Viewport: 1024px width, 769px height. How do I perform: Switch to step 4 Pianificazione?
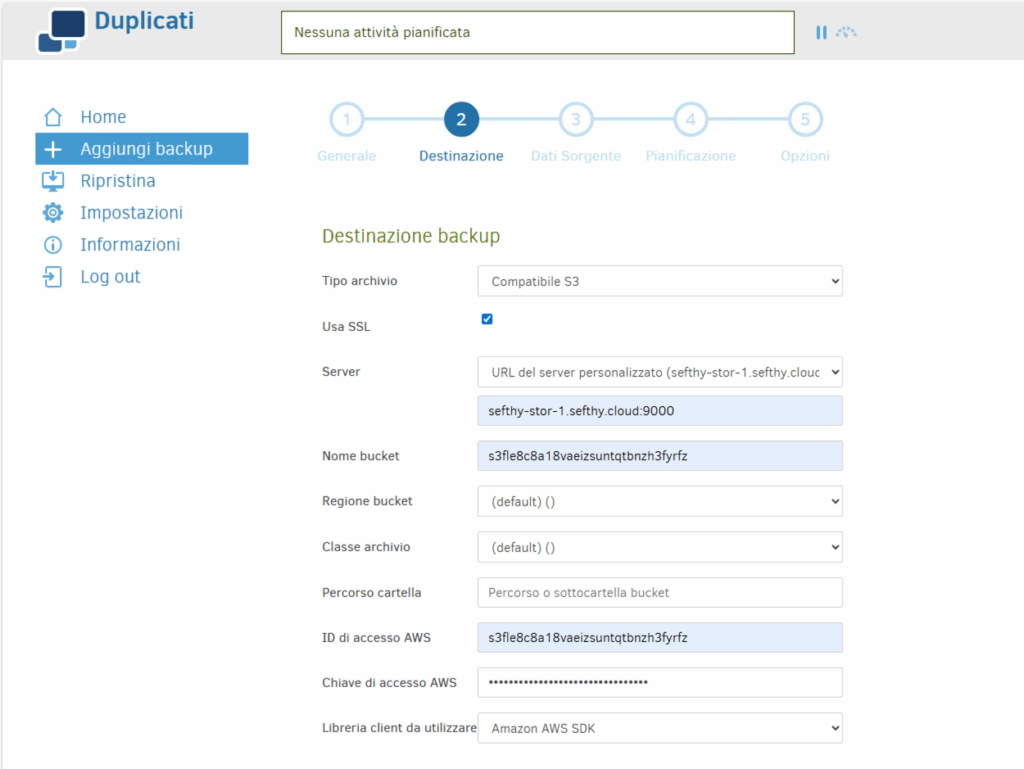pos(690,120)
